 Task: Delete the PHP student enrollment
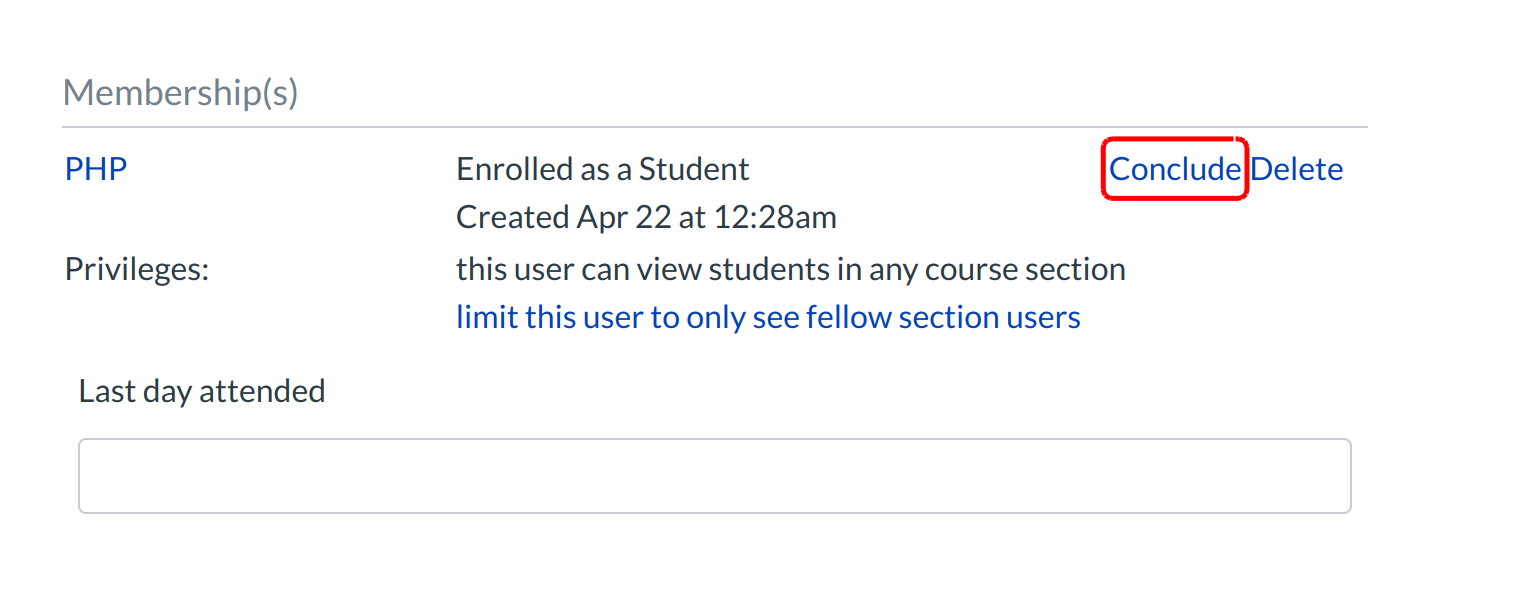click(1296, 169)
